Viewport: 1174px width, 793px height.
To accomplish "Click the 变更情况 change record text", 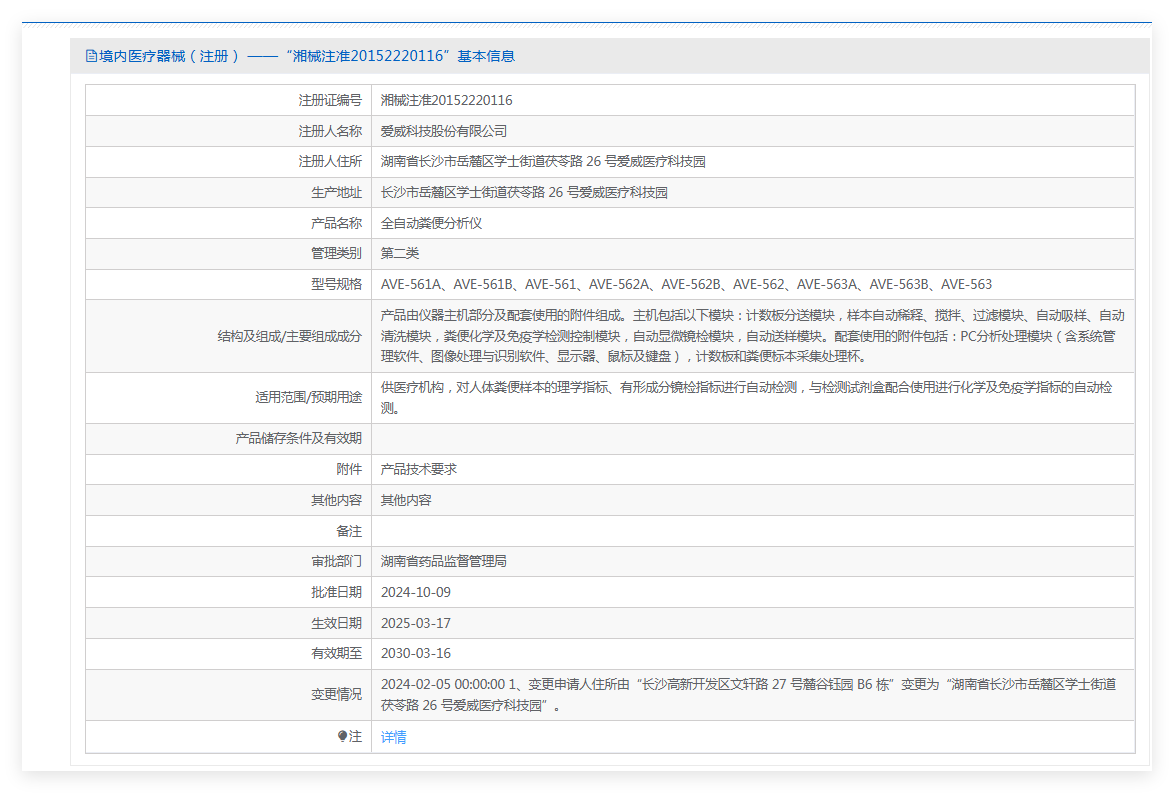I will click(748, 694).
